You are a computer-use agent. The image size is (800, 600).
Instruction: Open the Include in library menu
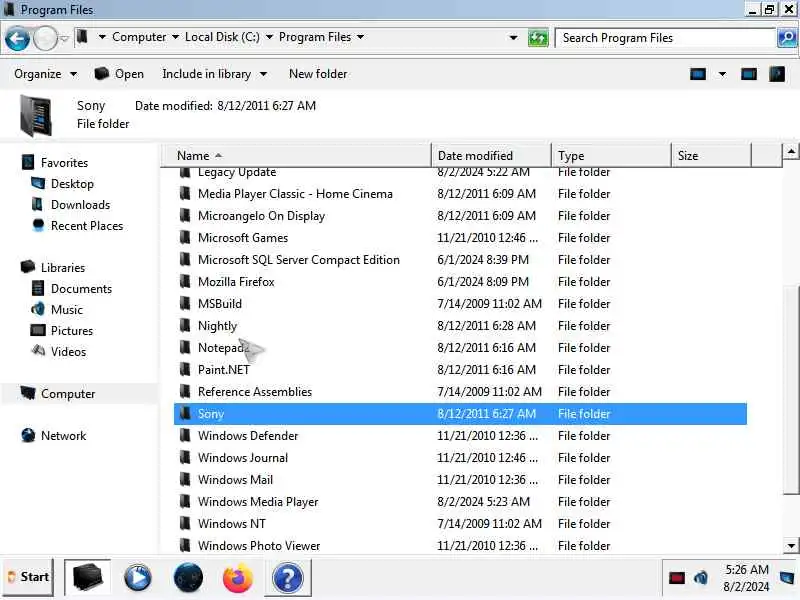pos(215,74)
